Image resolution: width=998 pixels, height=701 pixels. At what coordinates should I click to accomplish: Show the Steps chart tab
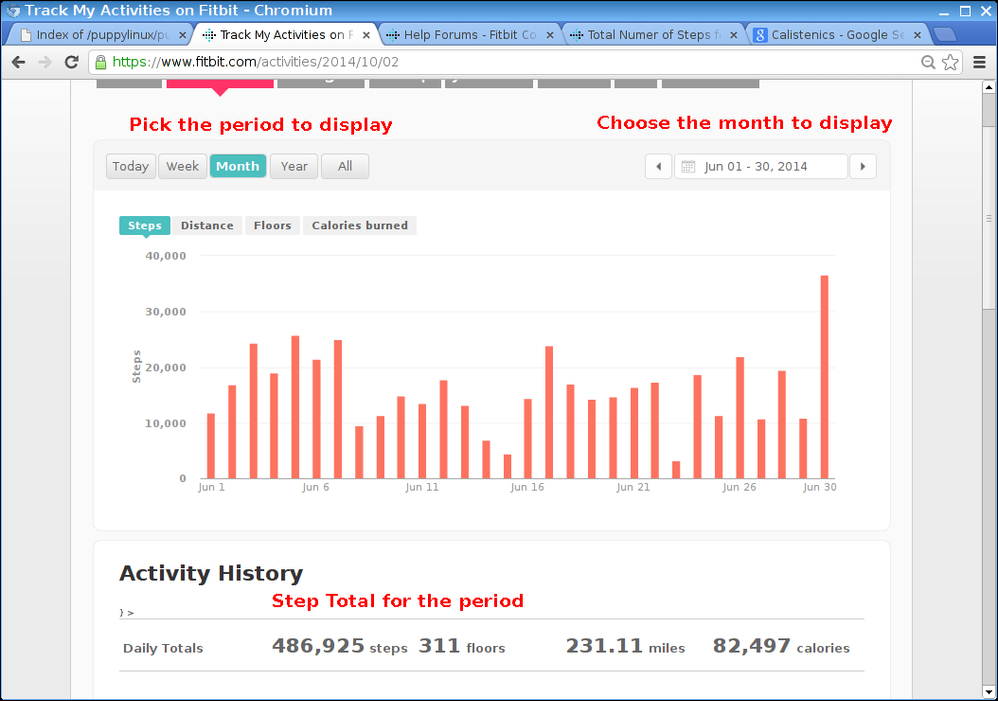coord(144,225)
